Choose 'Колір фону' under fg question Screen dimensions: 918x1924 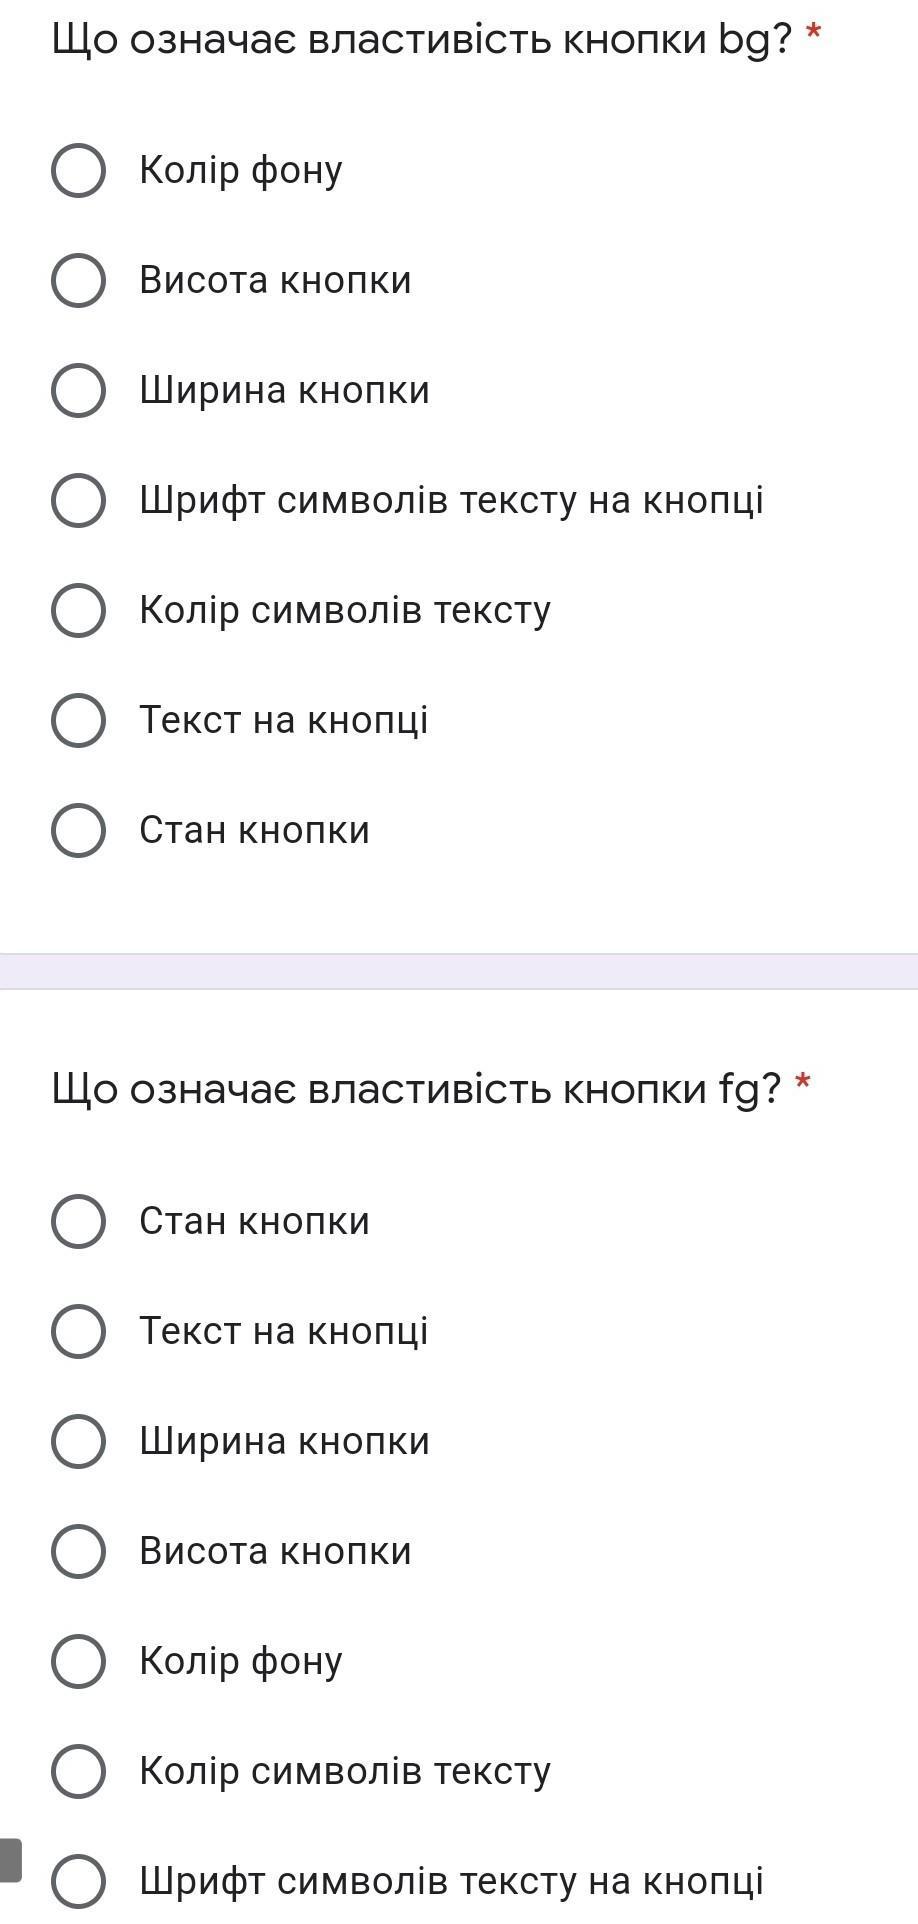click(78, 1661)
